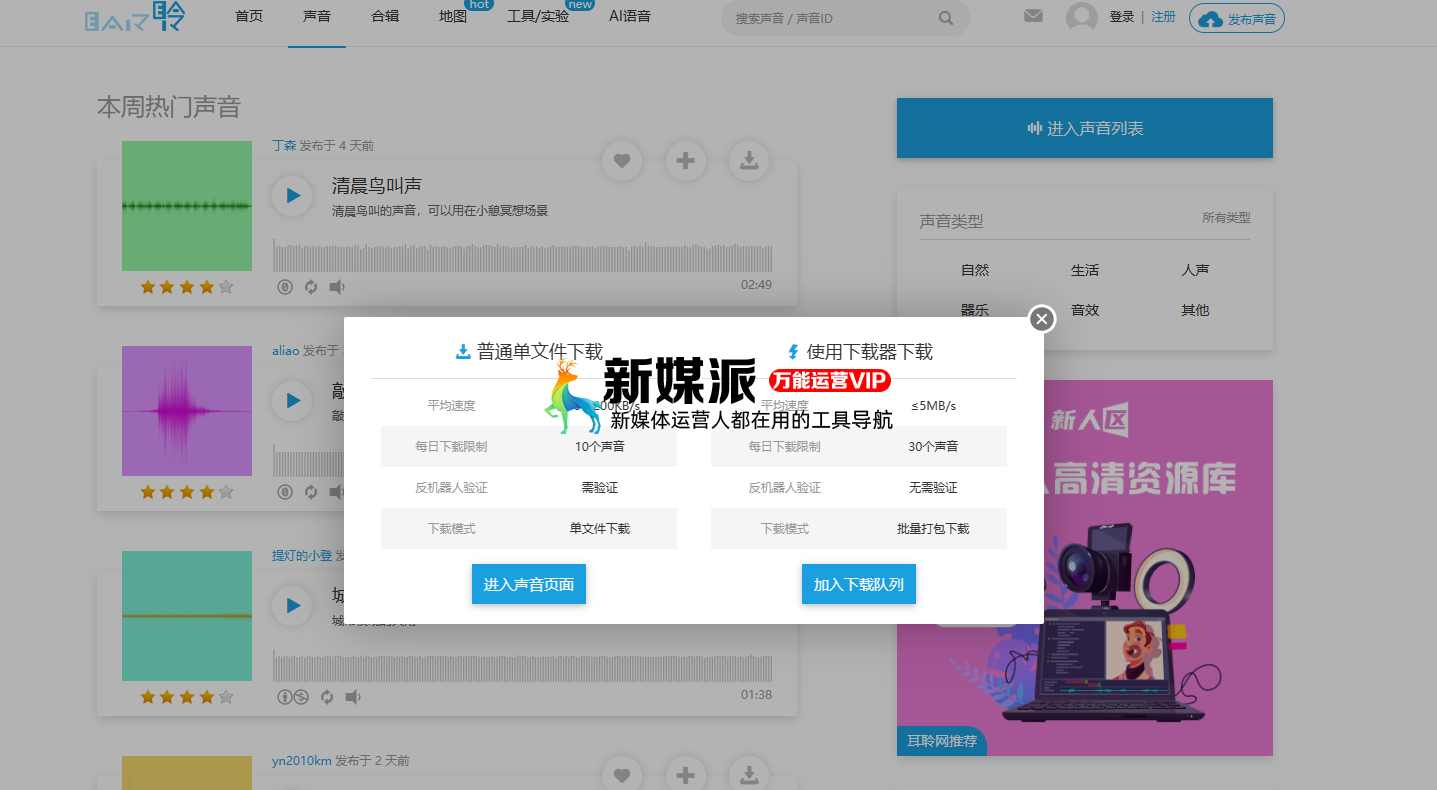Open the 清晨鸟叫声 title link
The image size is (1437, 790).
point(377,185)
